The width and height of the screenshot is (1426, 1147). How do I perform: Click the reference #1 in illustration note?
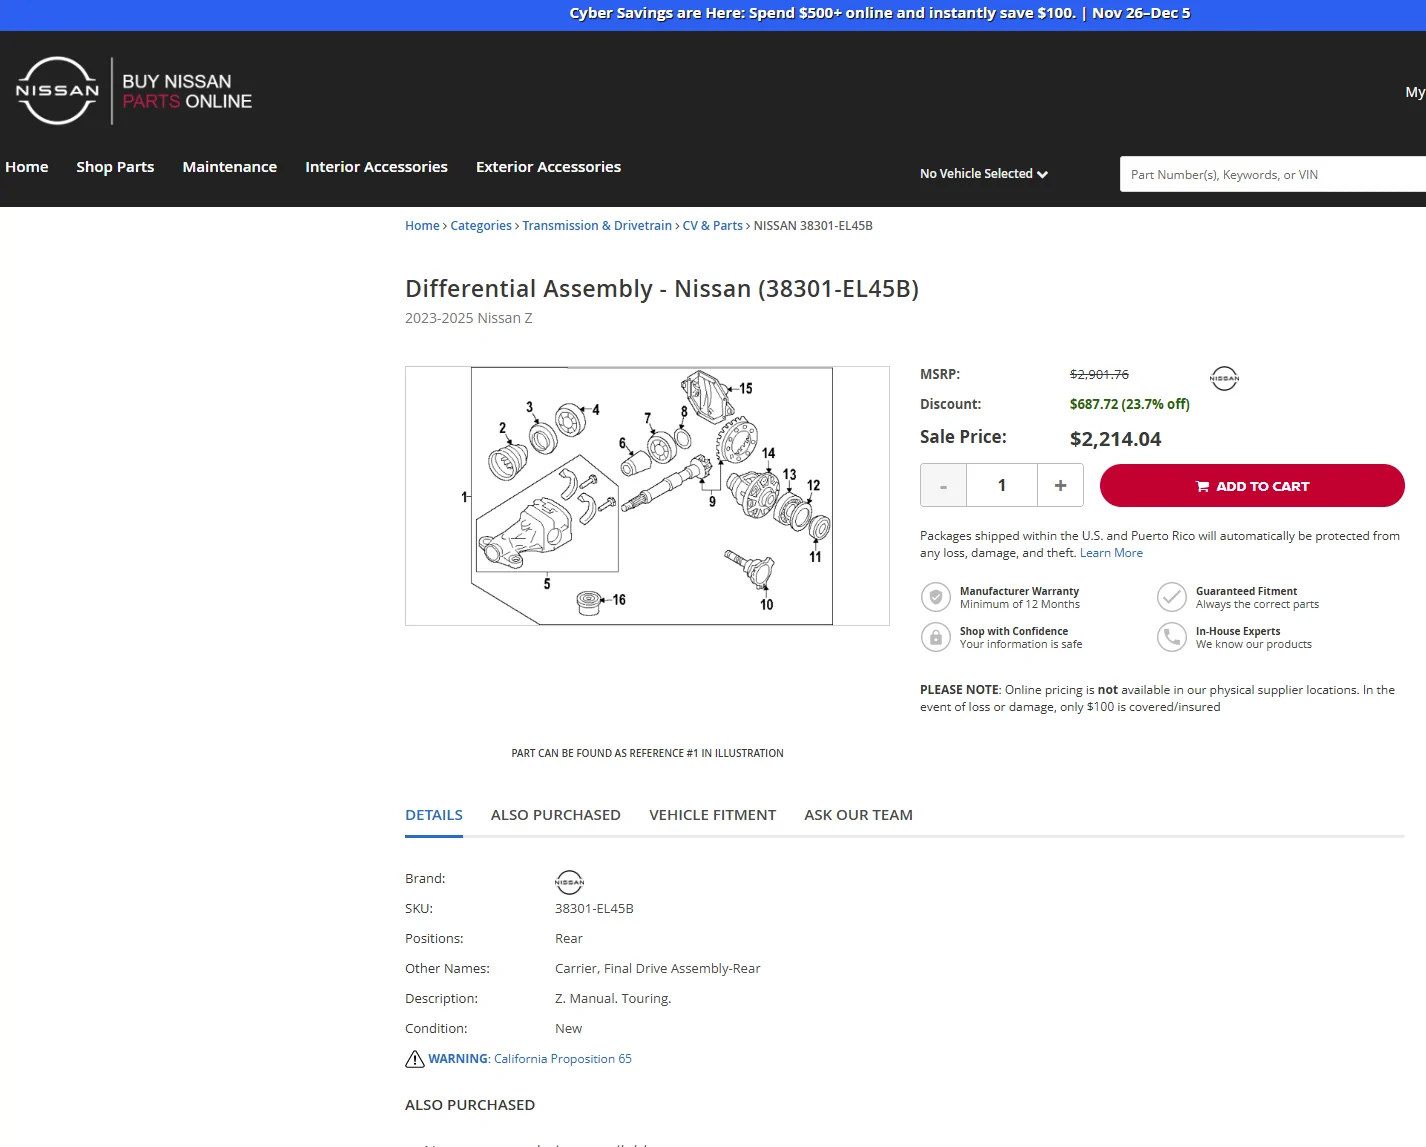647,754
